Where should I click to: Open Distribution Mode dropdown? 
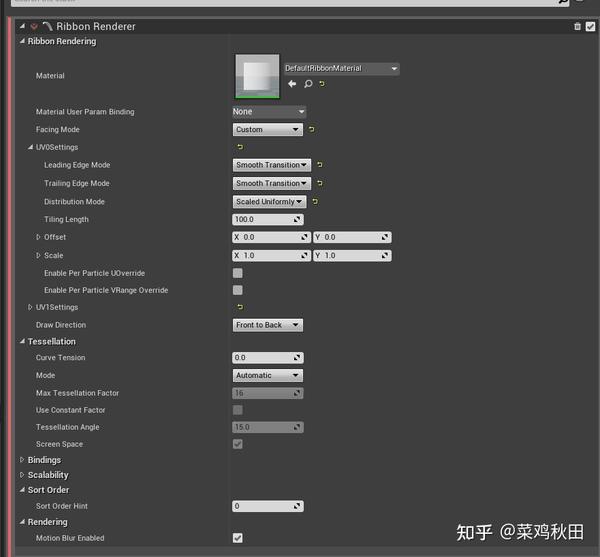[x=269, y=202]
